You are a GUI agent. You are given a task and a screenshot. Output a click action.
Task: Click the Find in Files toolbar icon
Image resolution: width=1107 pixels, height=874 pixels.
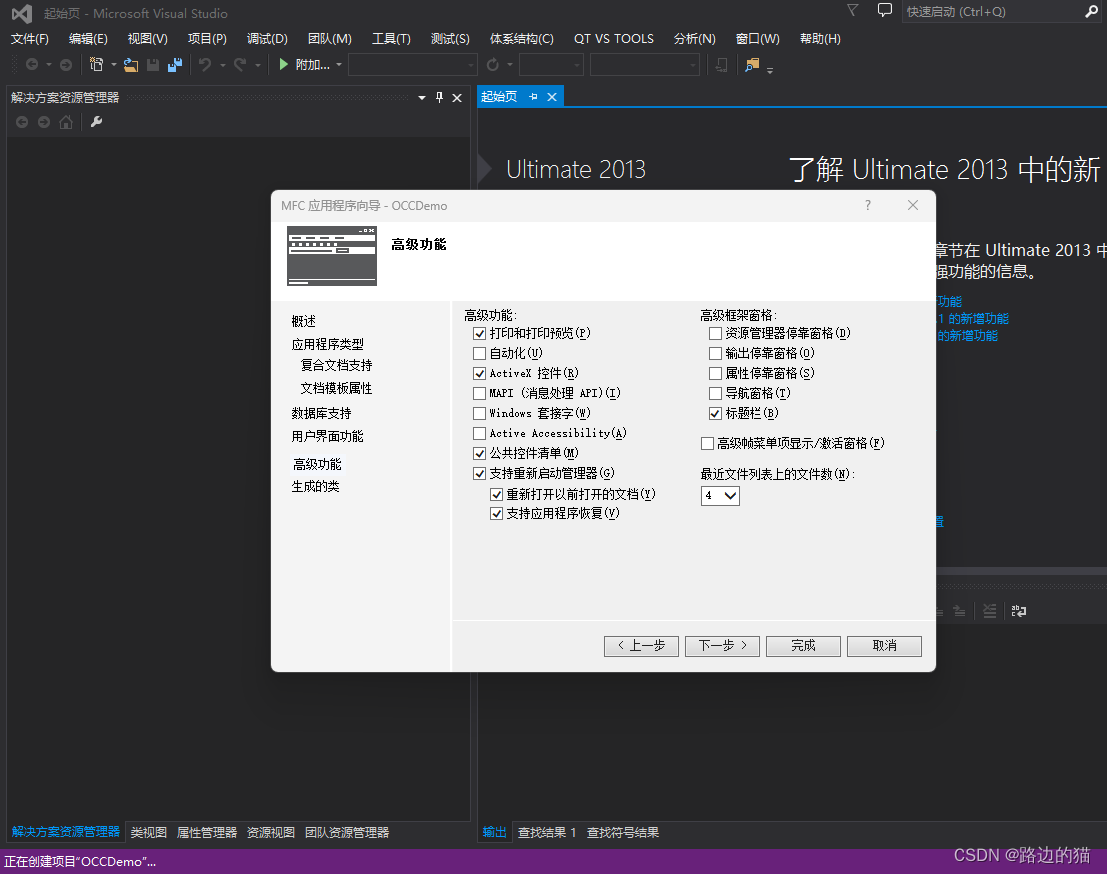click(x=752, y=65)
